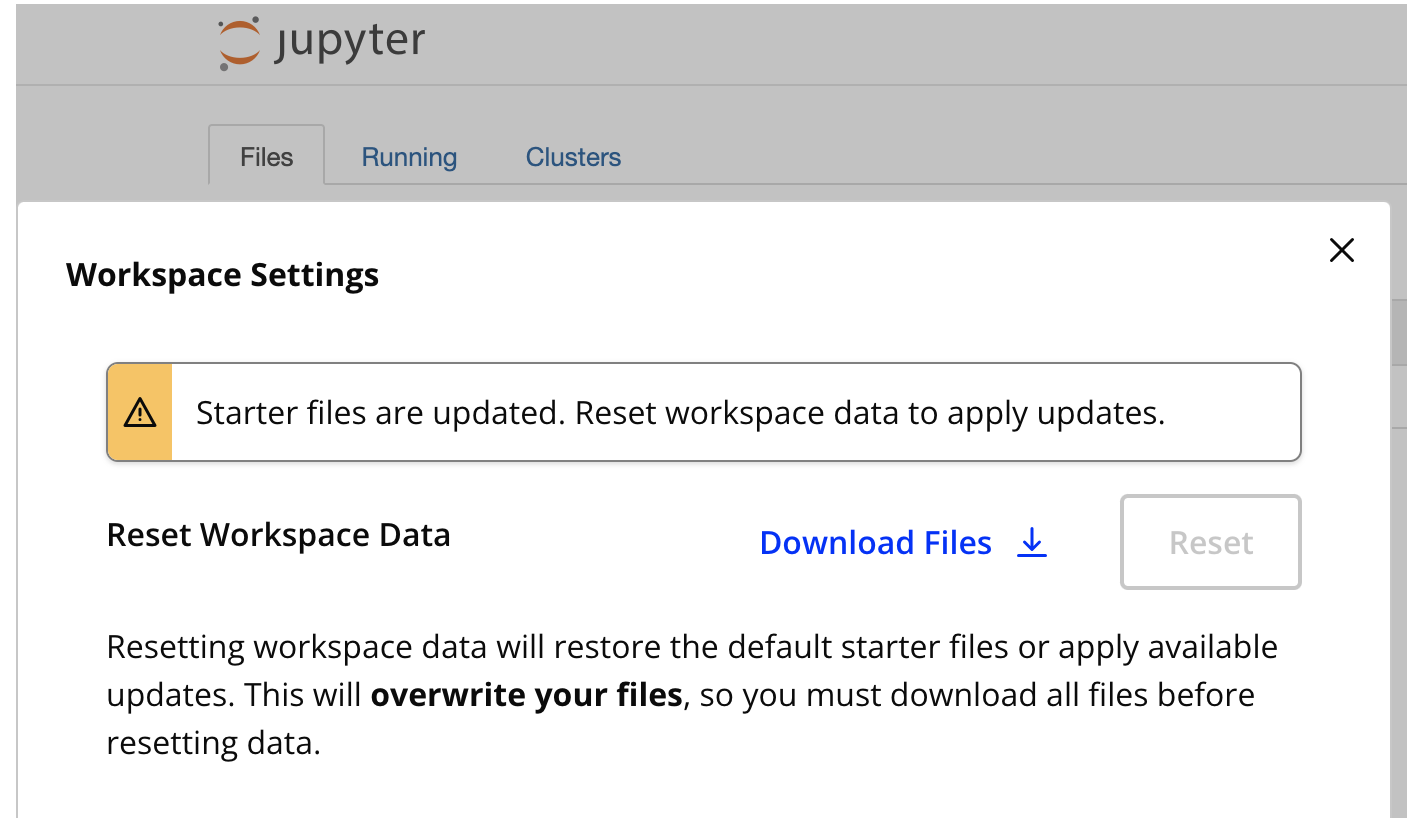Click the Jupyter circular orbit emblem
Viewport: 1407px width, 818px height.
[237, 40]
